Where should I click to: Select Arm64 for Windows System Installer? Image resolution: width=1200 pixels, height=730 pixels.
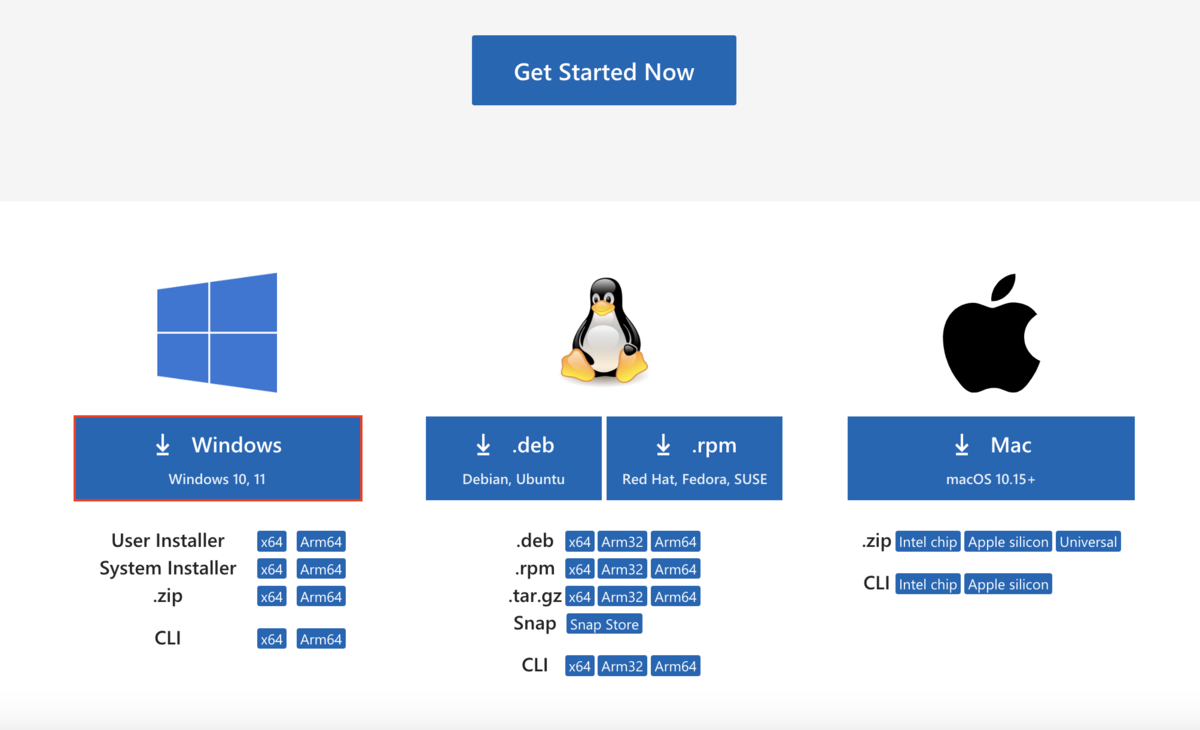[321, 569]
